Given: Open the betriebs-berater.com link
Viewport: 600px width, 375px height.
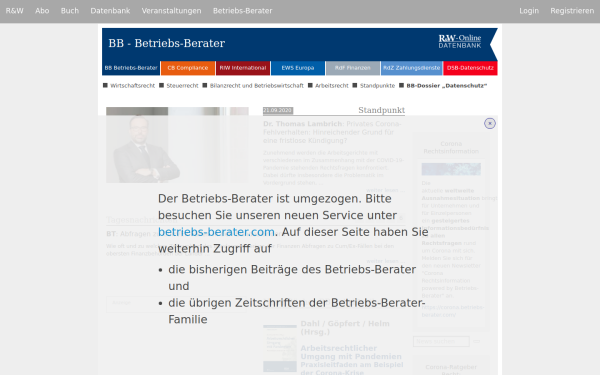Looking at the screenshot, I should point(216,232).
